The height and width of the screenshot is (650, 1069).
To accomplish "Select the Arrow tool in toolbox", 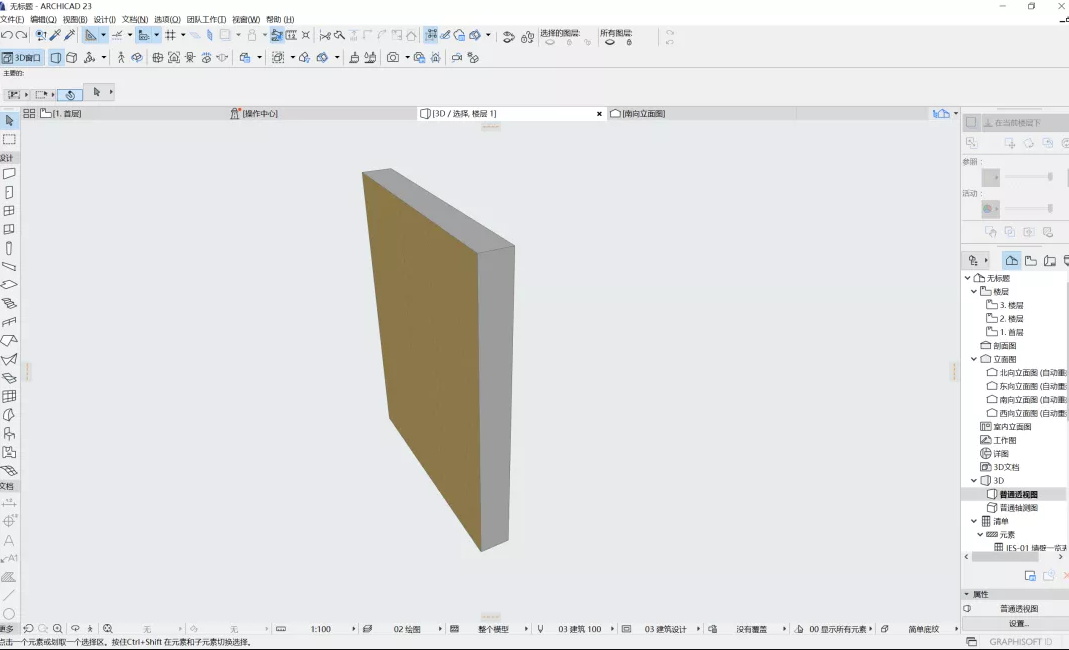I will [9, 121].
